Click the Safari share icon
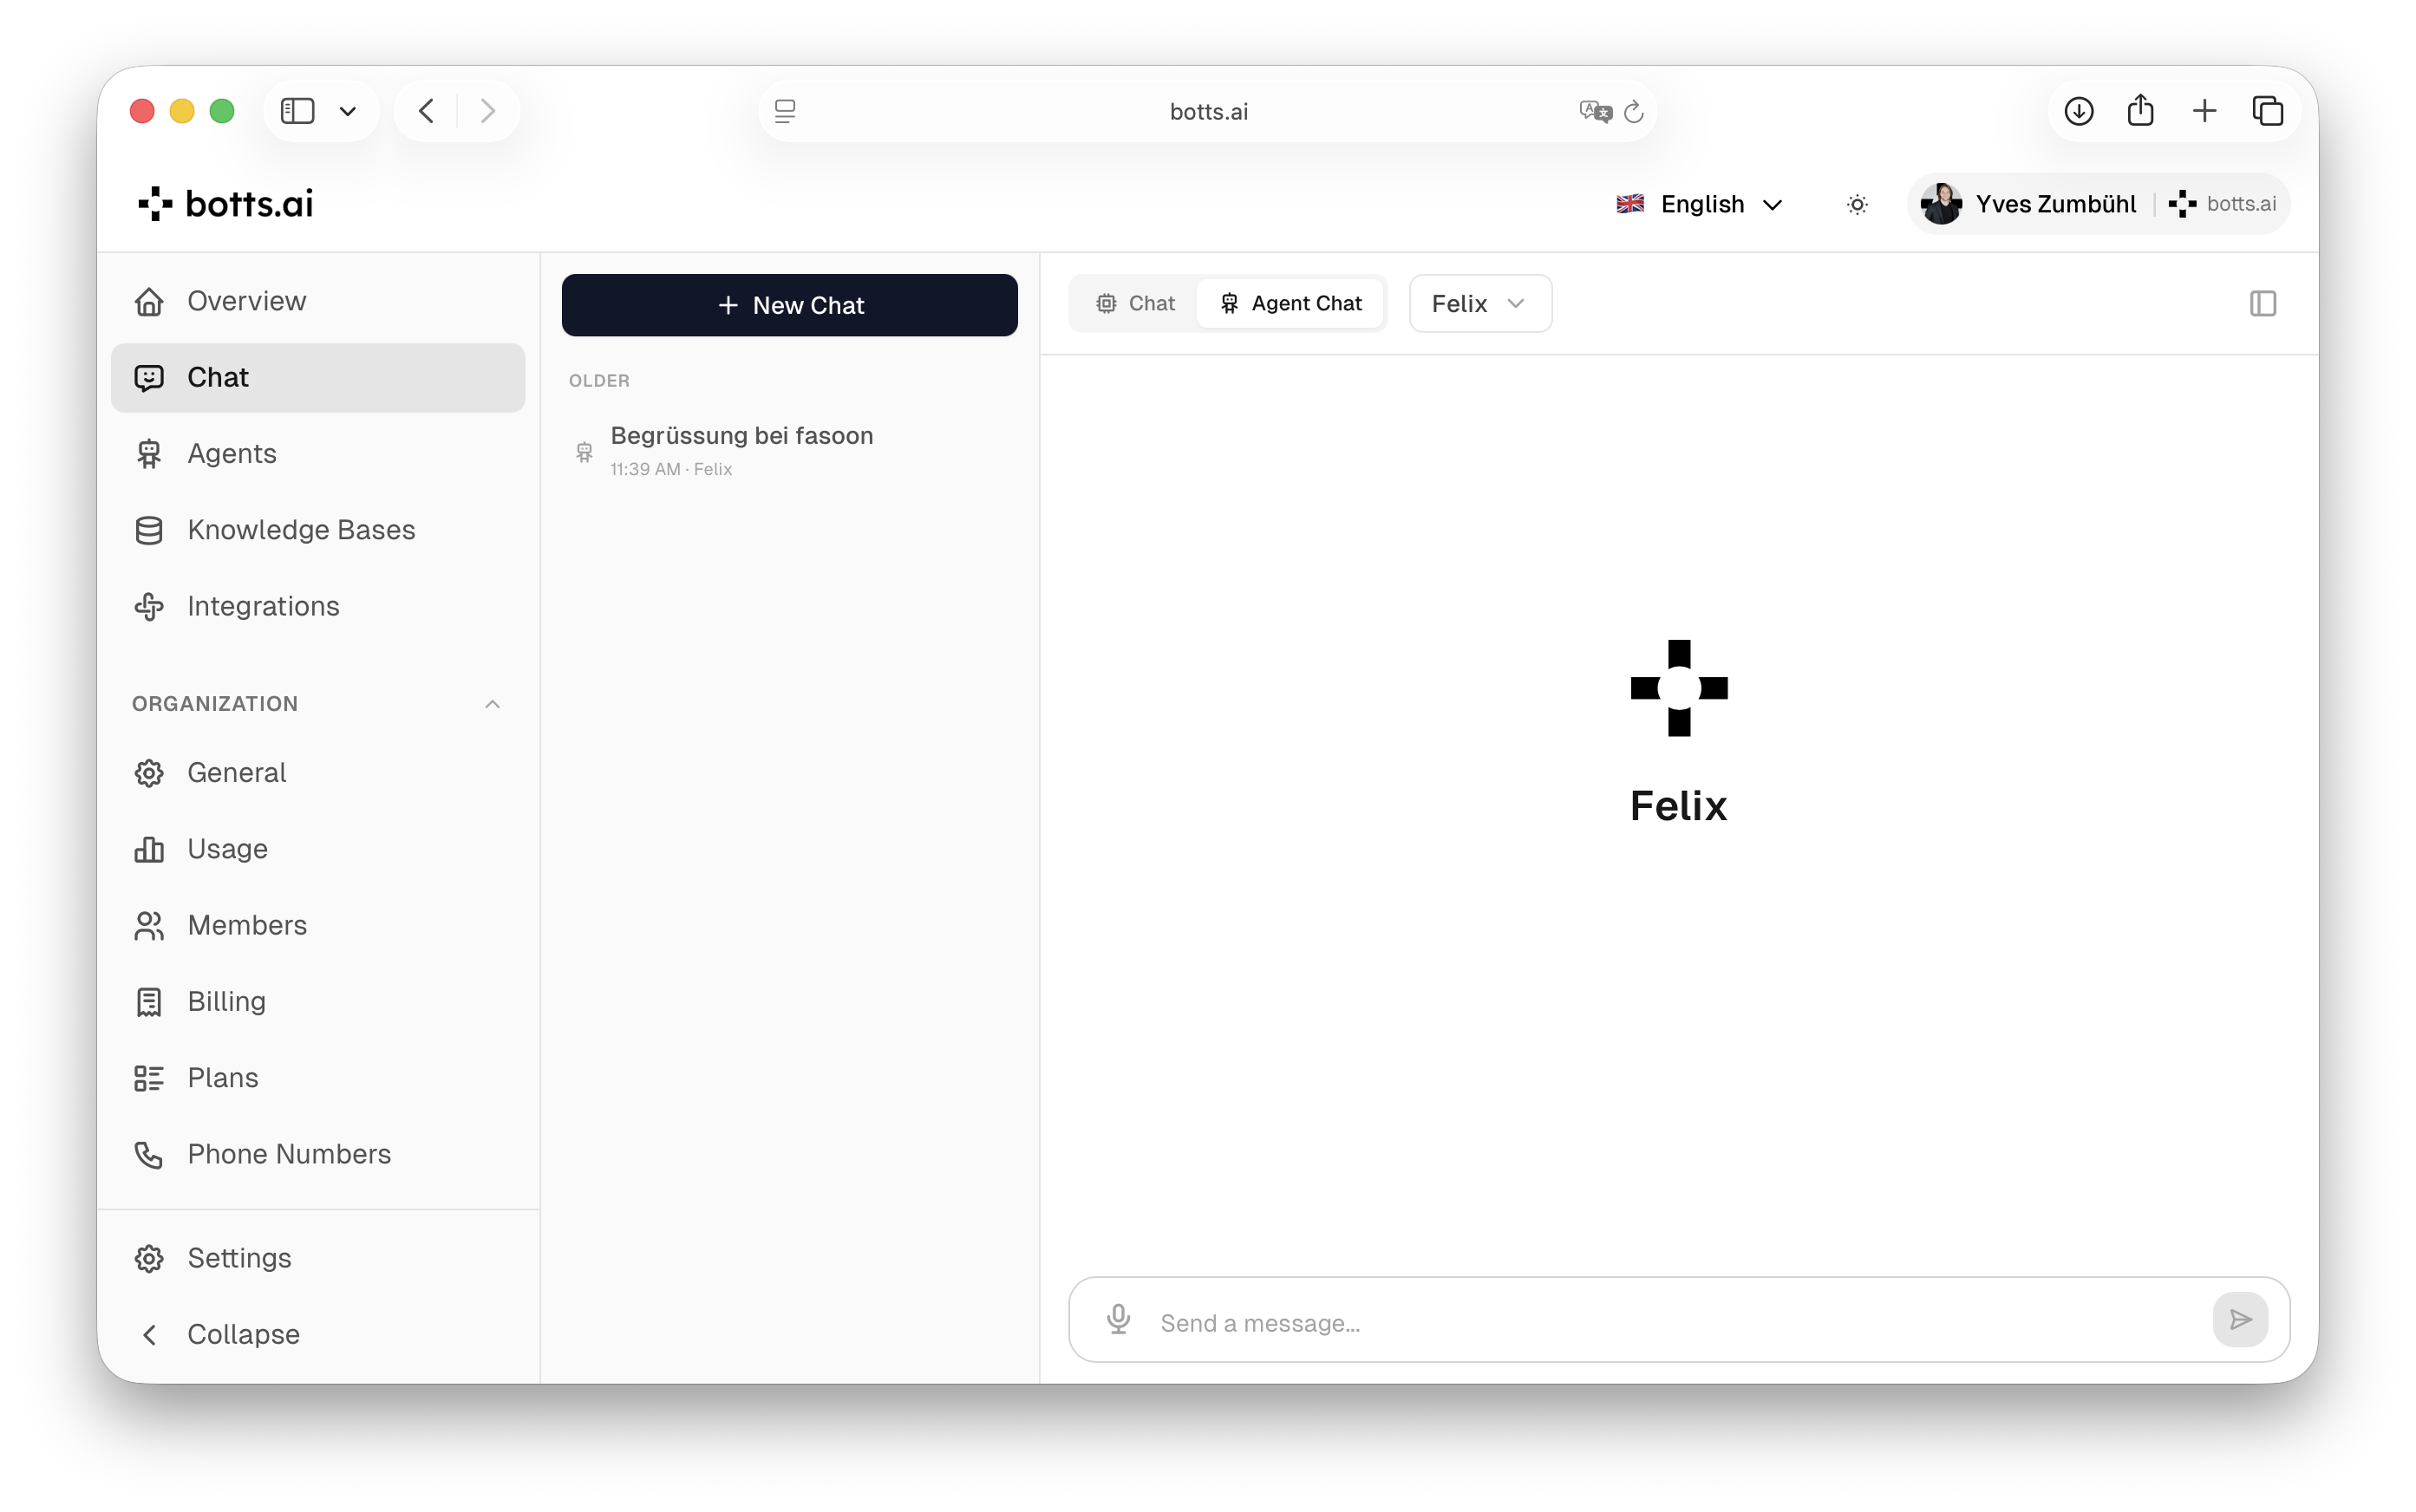This screenshot has width=2416, height=1512. (2141, 110)
